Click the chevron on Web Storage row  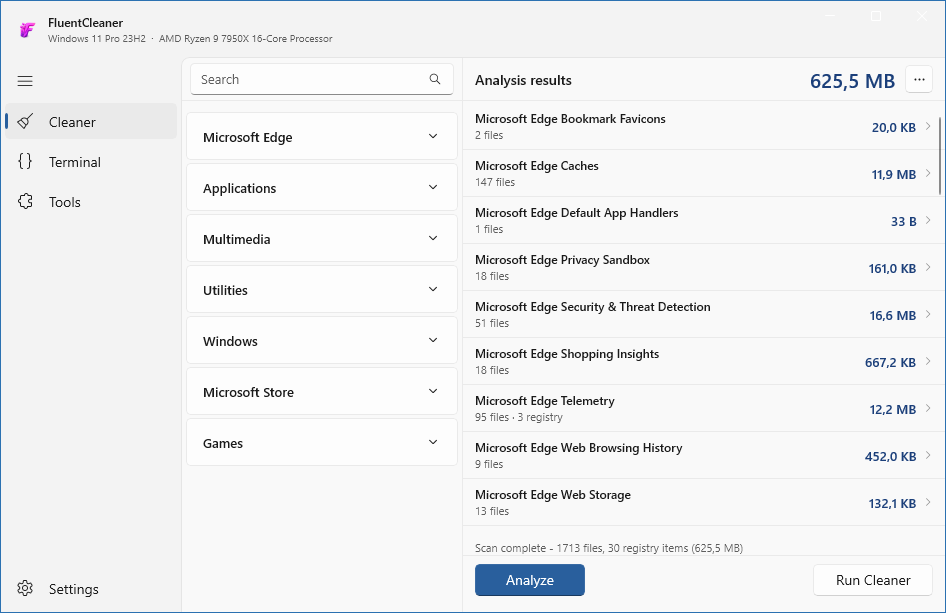point(928,503)
